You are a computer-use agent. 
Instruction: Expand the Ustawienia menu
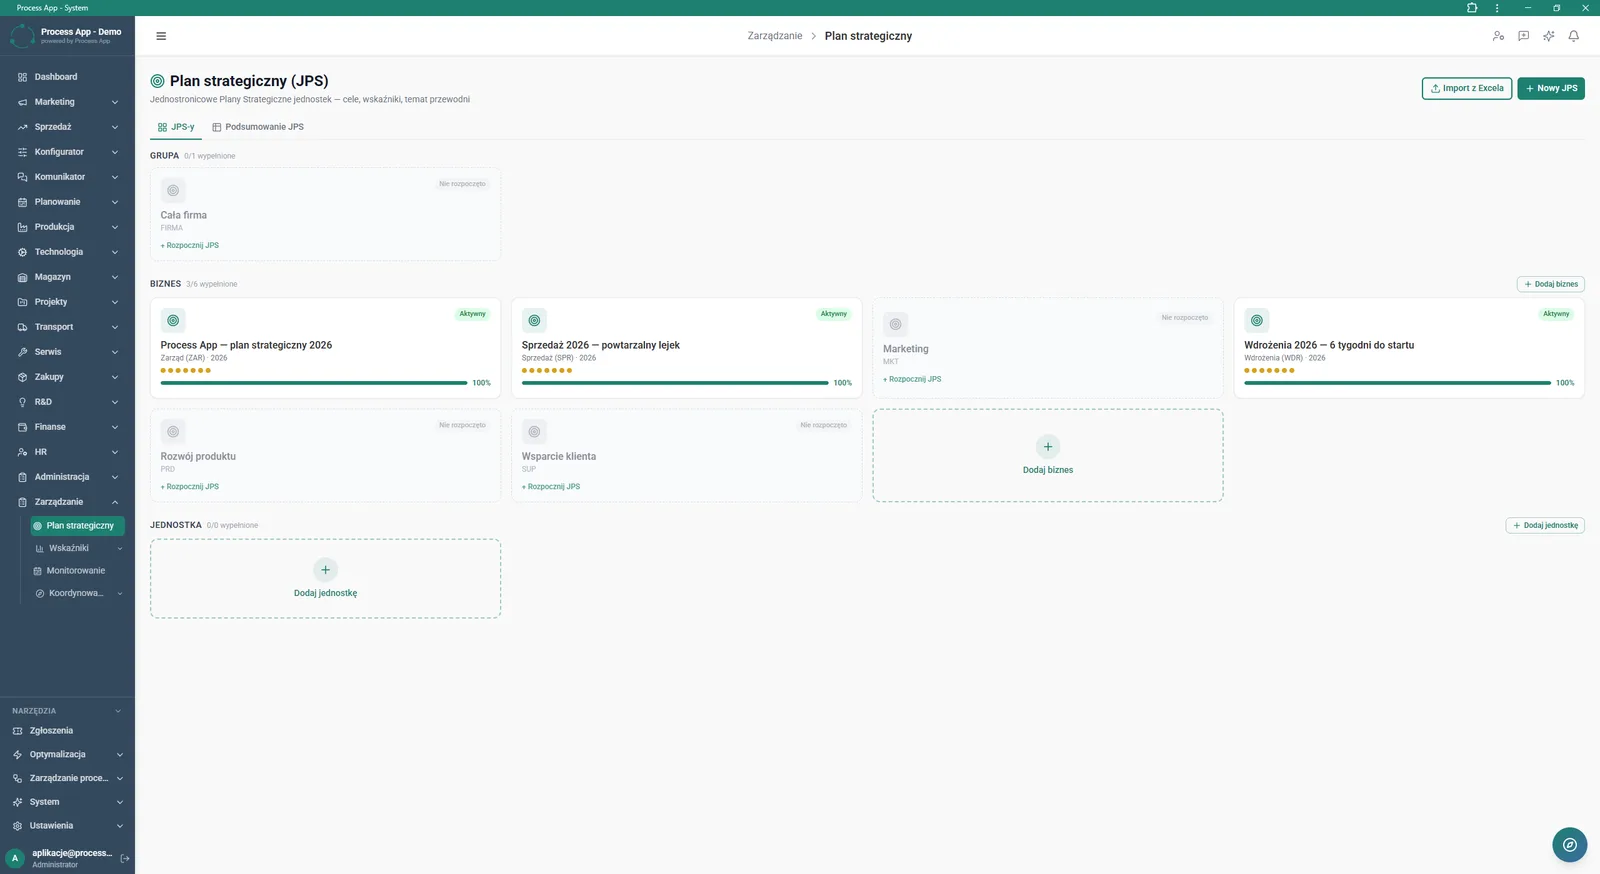point(67,826)
